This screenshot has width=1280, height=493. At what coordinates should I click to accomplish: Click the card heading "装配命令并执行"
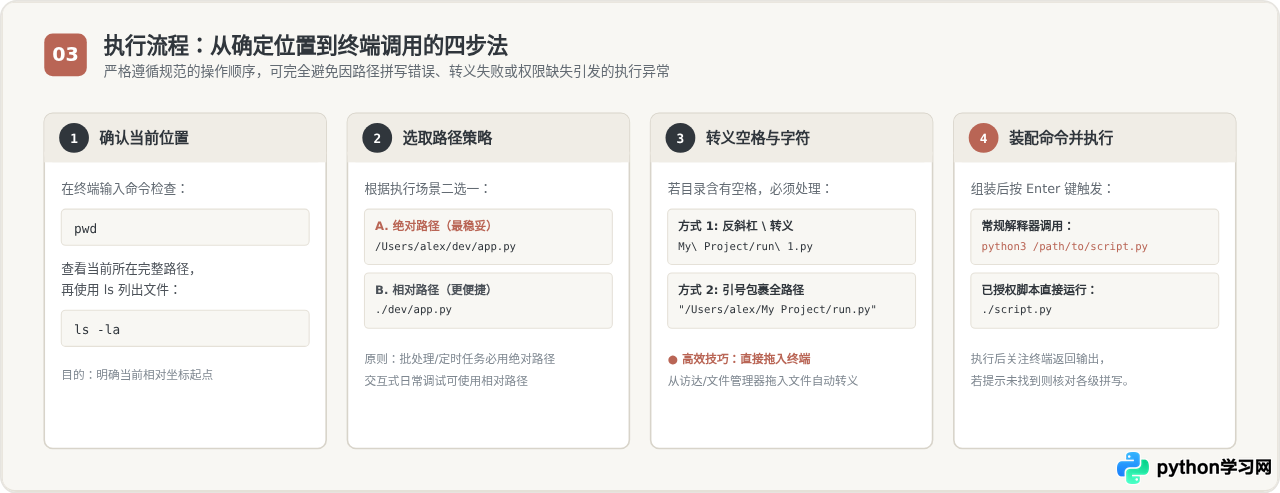[x=1061, y=138]
